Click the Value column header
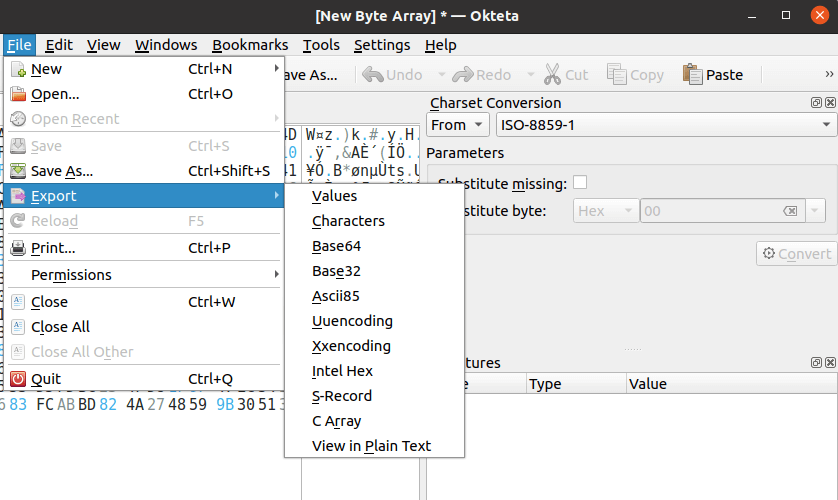 point(731,384)
